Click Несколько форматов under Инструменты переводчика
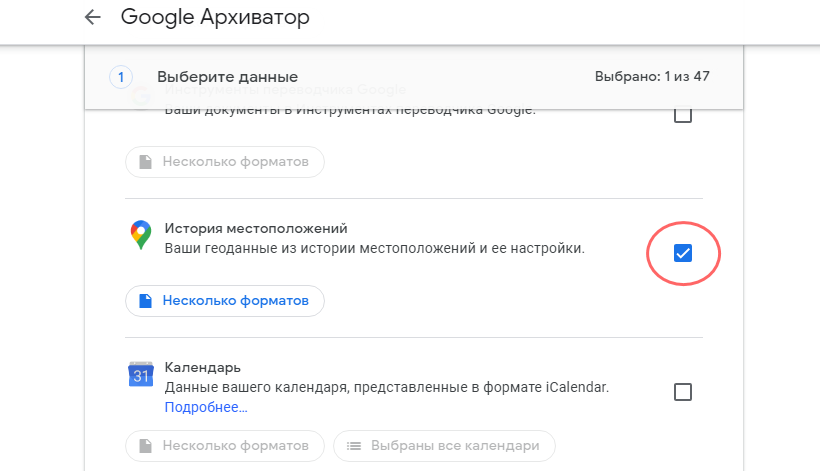This screenshot has height=471, width=820. click(x=225, y=162)
